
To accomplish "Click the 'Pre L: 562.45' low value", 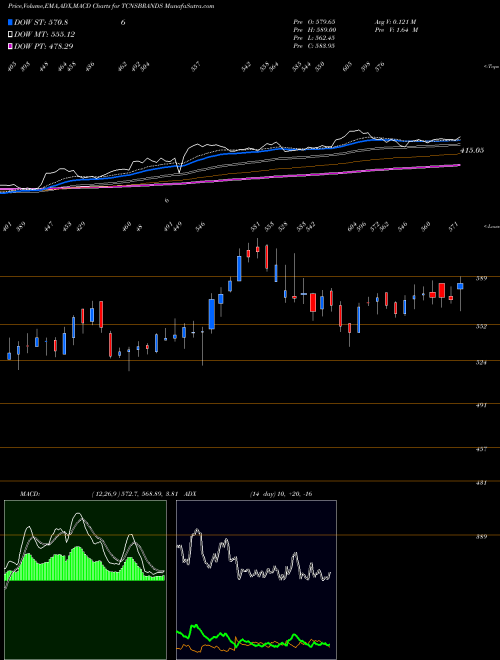I will click(314, 38).
